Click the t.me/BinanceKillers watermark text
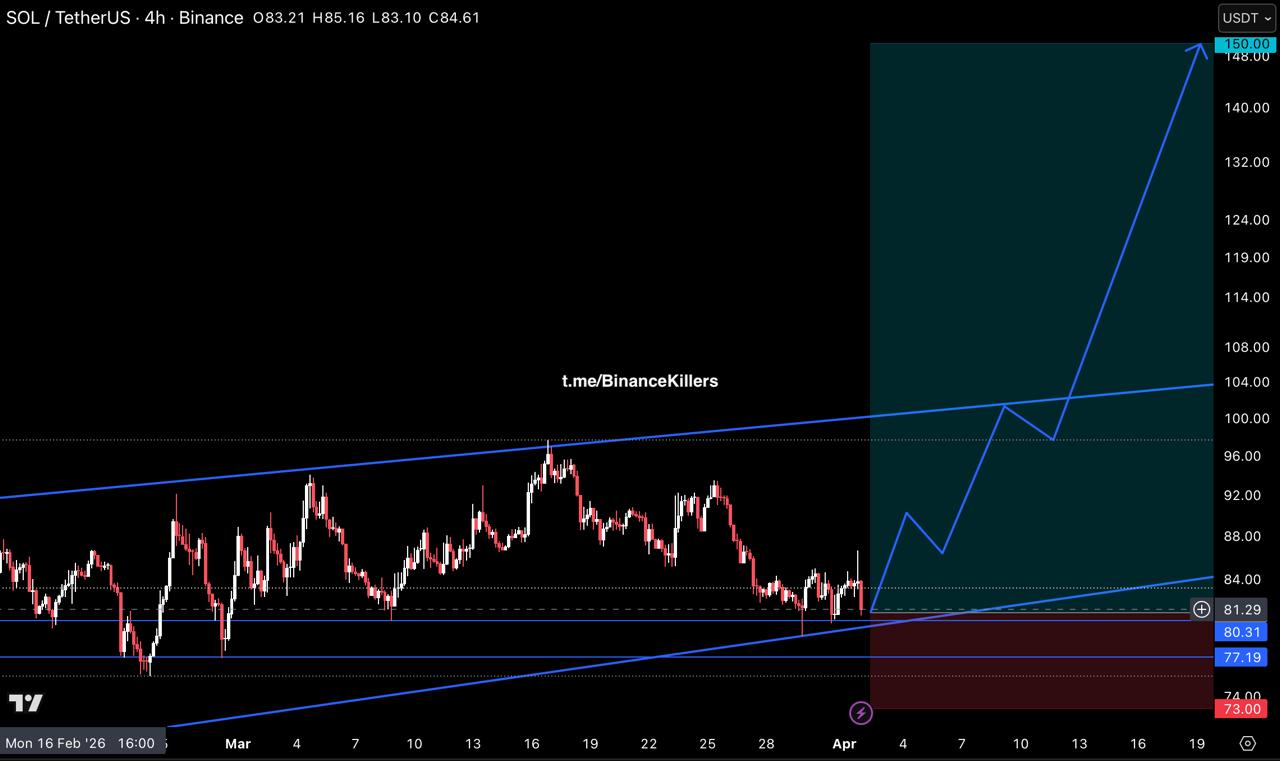Viewport: 1280px width, 761px height. pos(639,381)
